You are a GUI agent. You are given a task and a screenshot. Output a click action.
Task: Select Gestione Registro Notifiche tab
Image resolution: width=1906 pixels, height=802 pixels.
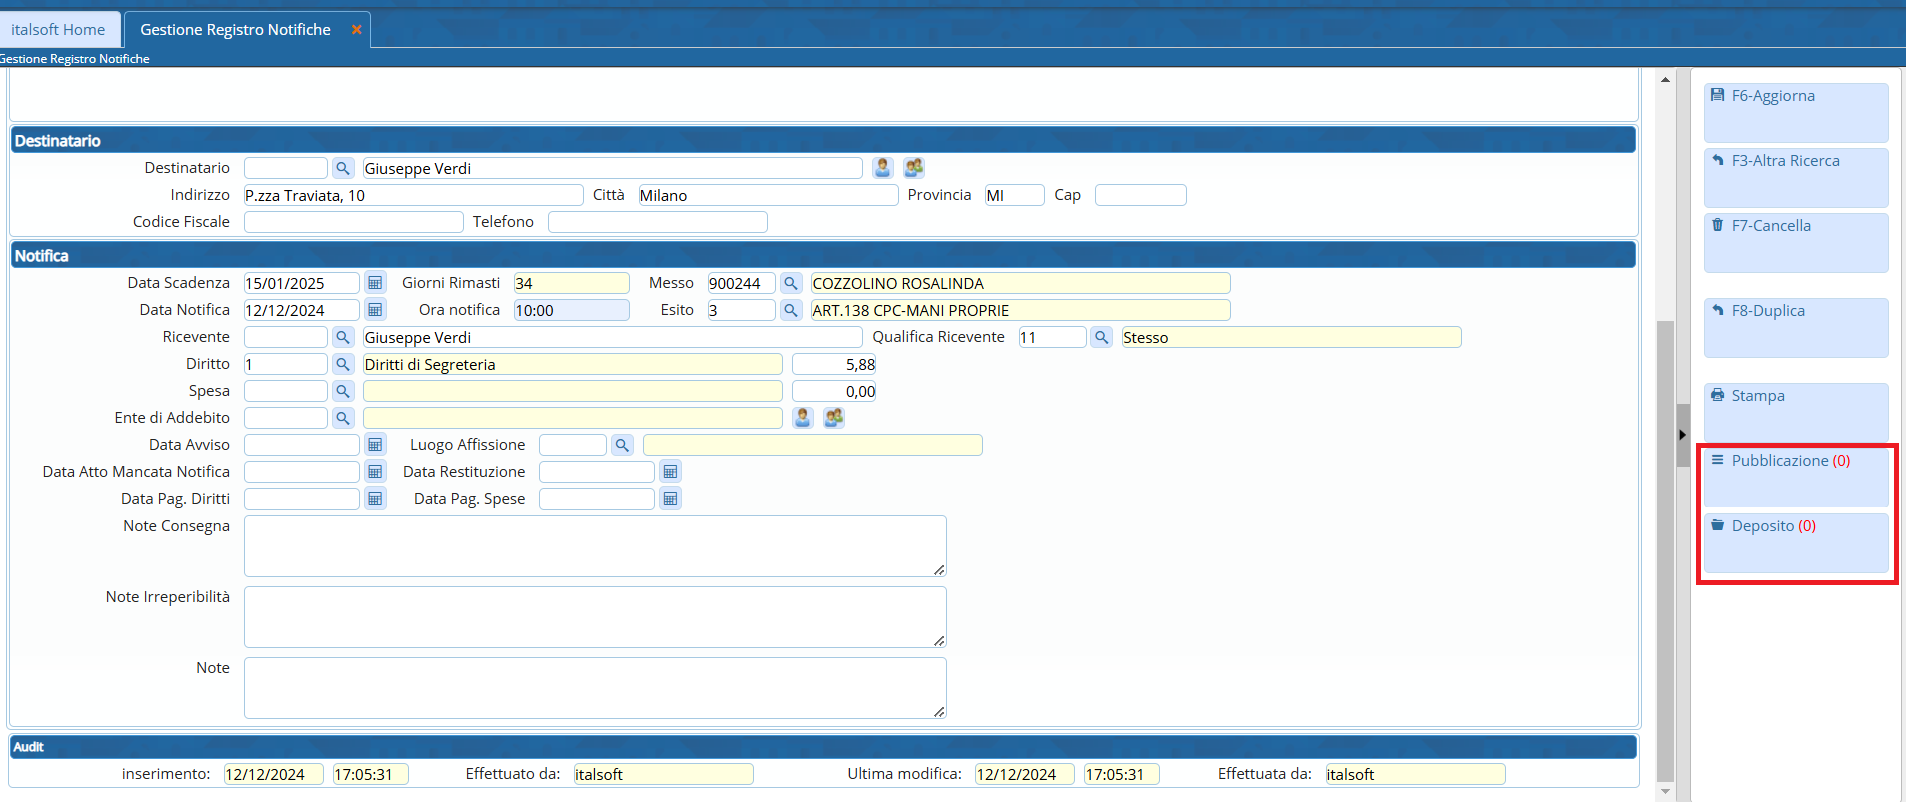pyautogui.click(x=235, y=30)
